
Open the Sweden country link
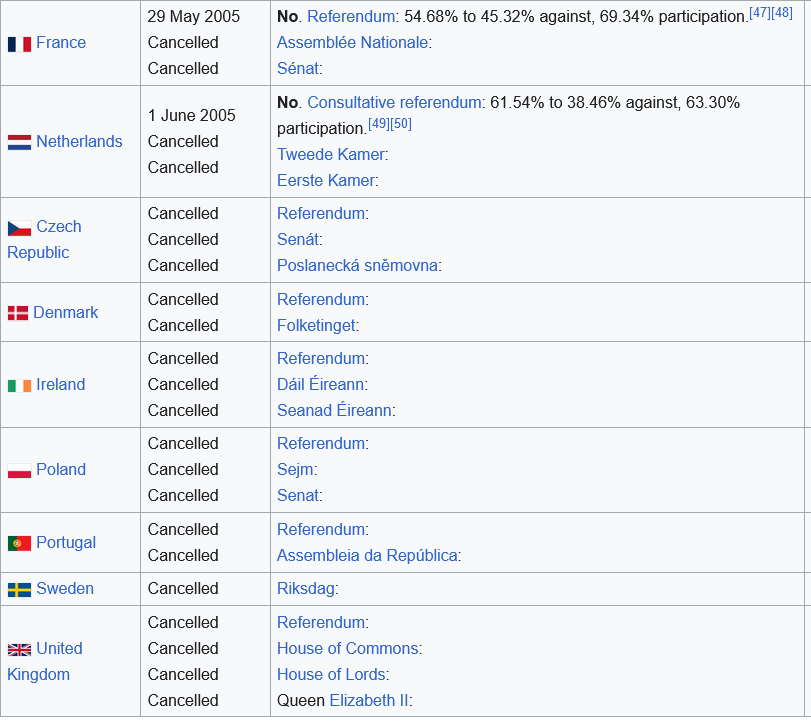coord(65,588)
